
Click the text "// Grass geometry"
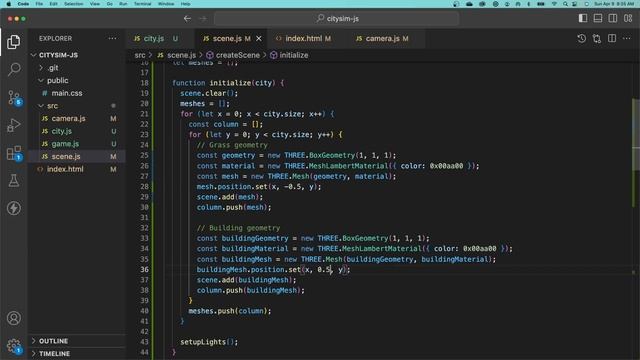(x=232, y=145)
